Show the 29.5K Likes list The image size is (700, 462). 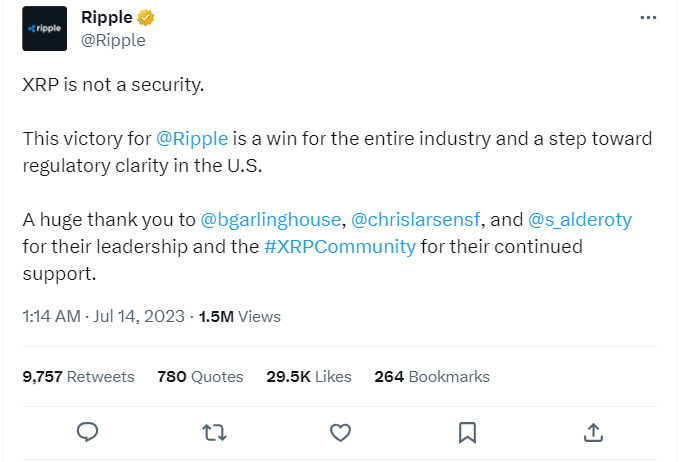pyautogui.click(x=309, y=377)
